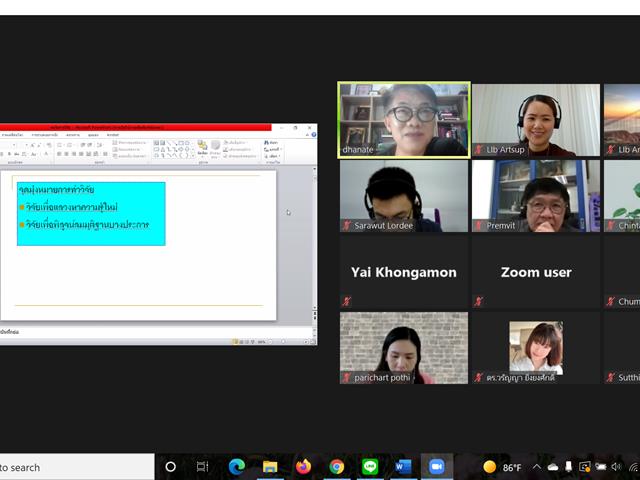Image resolution: width=640 pixels, height=480 pixels.
Task: Click the 86°F weather widget
Action: (502, 467)
